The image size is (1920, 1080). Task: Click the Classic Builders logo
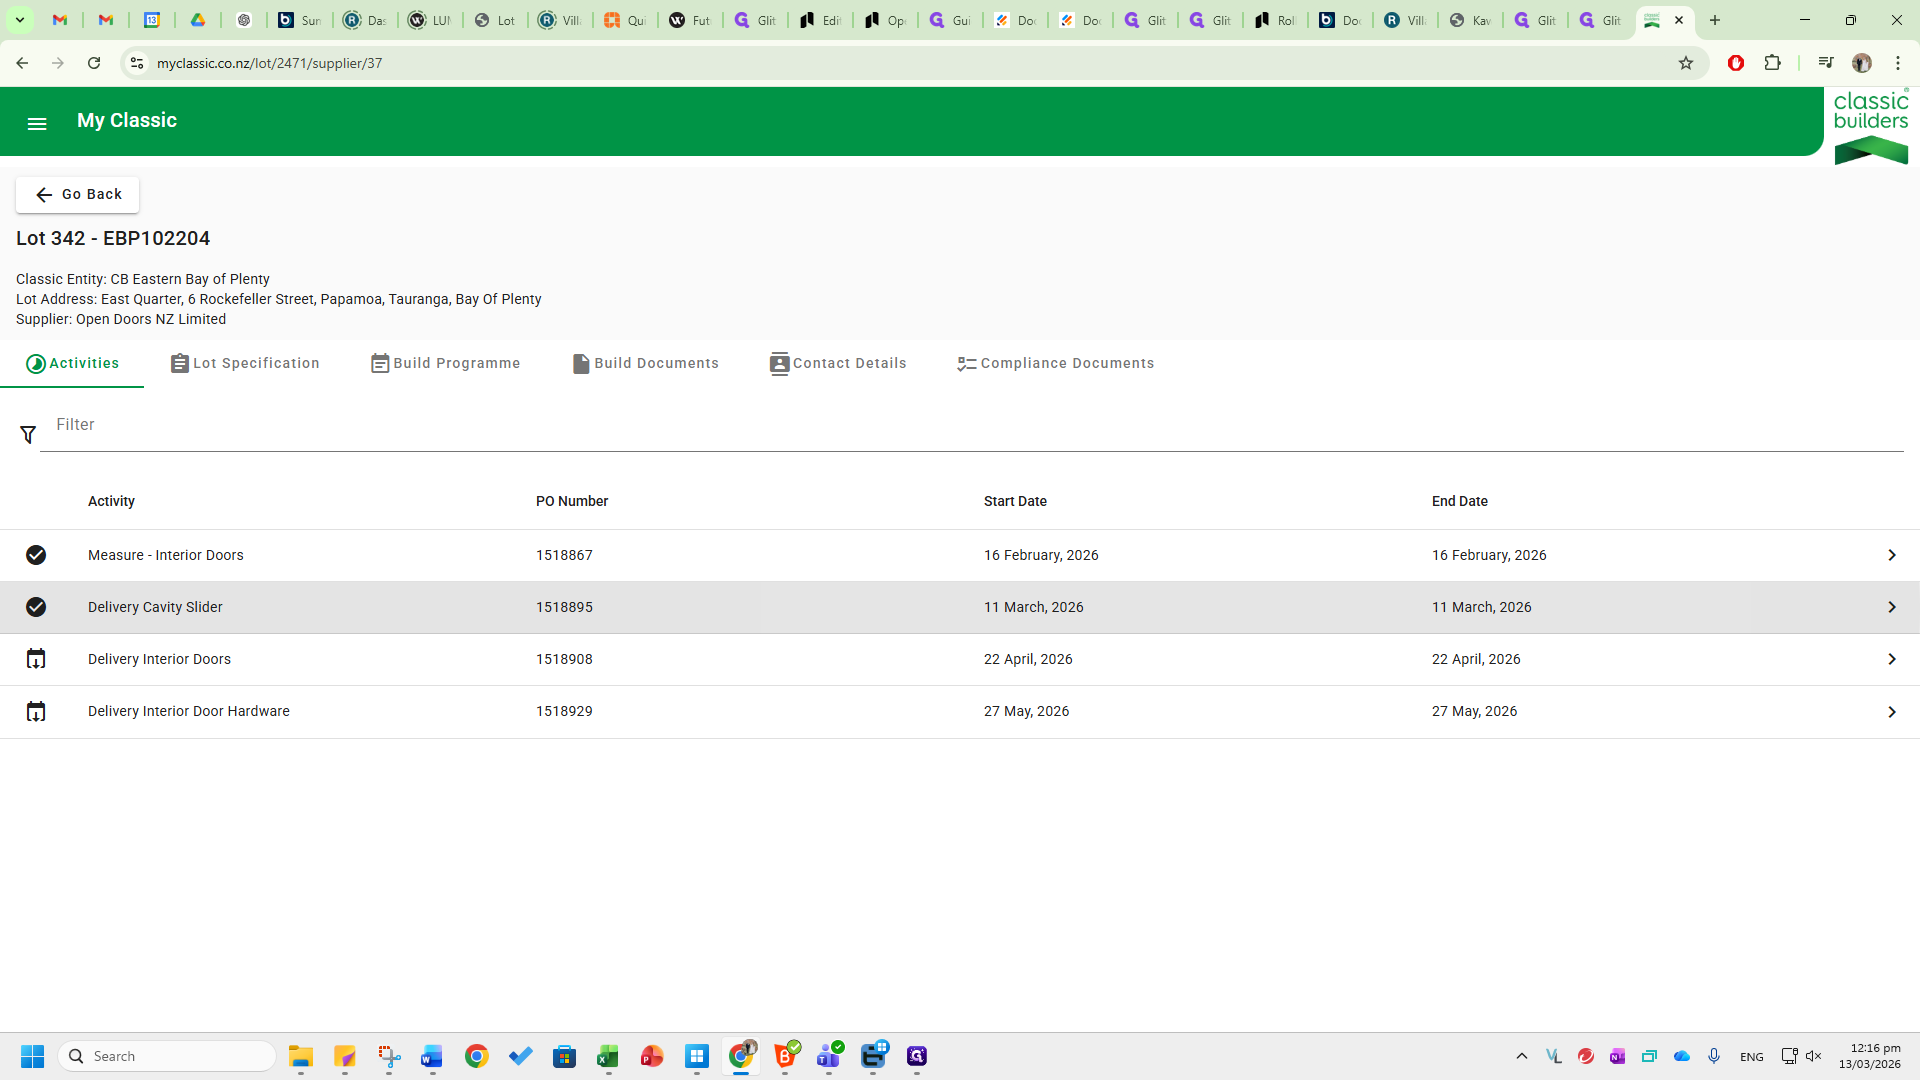coord(1870,127)
